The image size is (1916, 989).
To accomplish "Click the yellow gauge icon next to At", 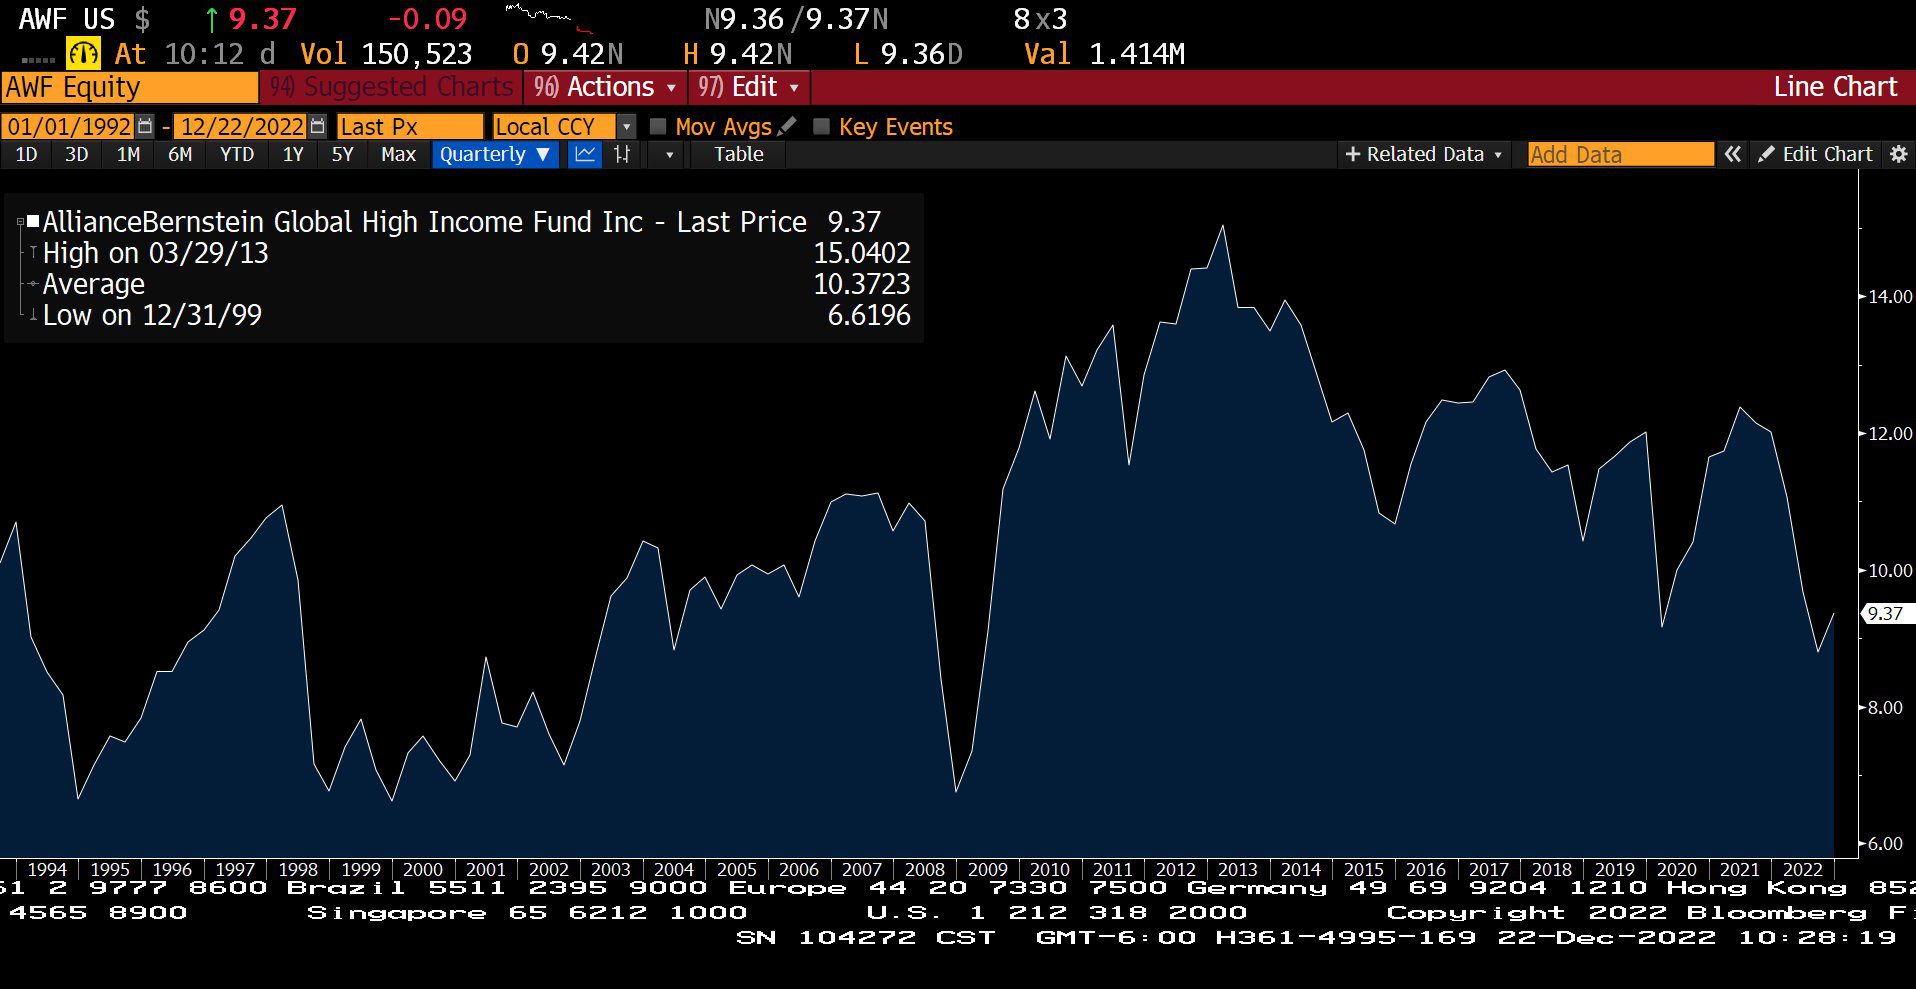I will 83,53.
